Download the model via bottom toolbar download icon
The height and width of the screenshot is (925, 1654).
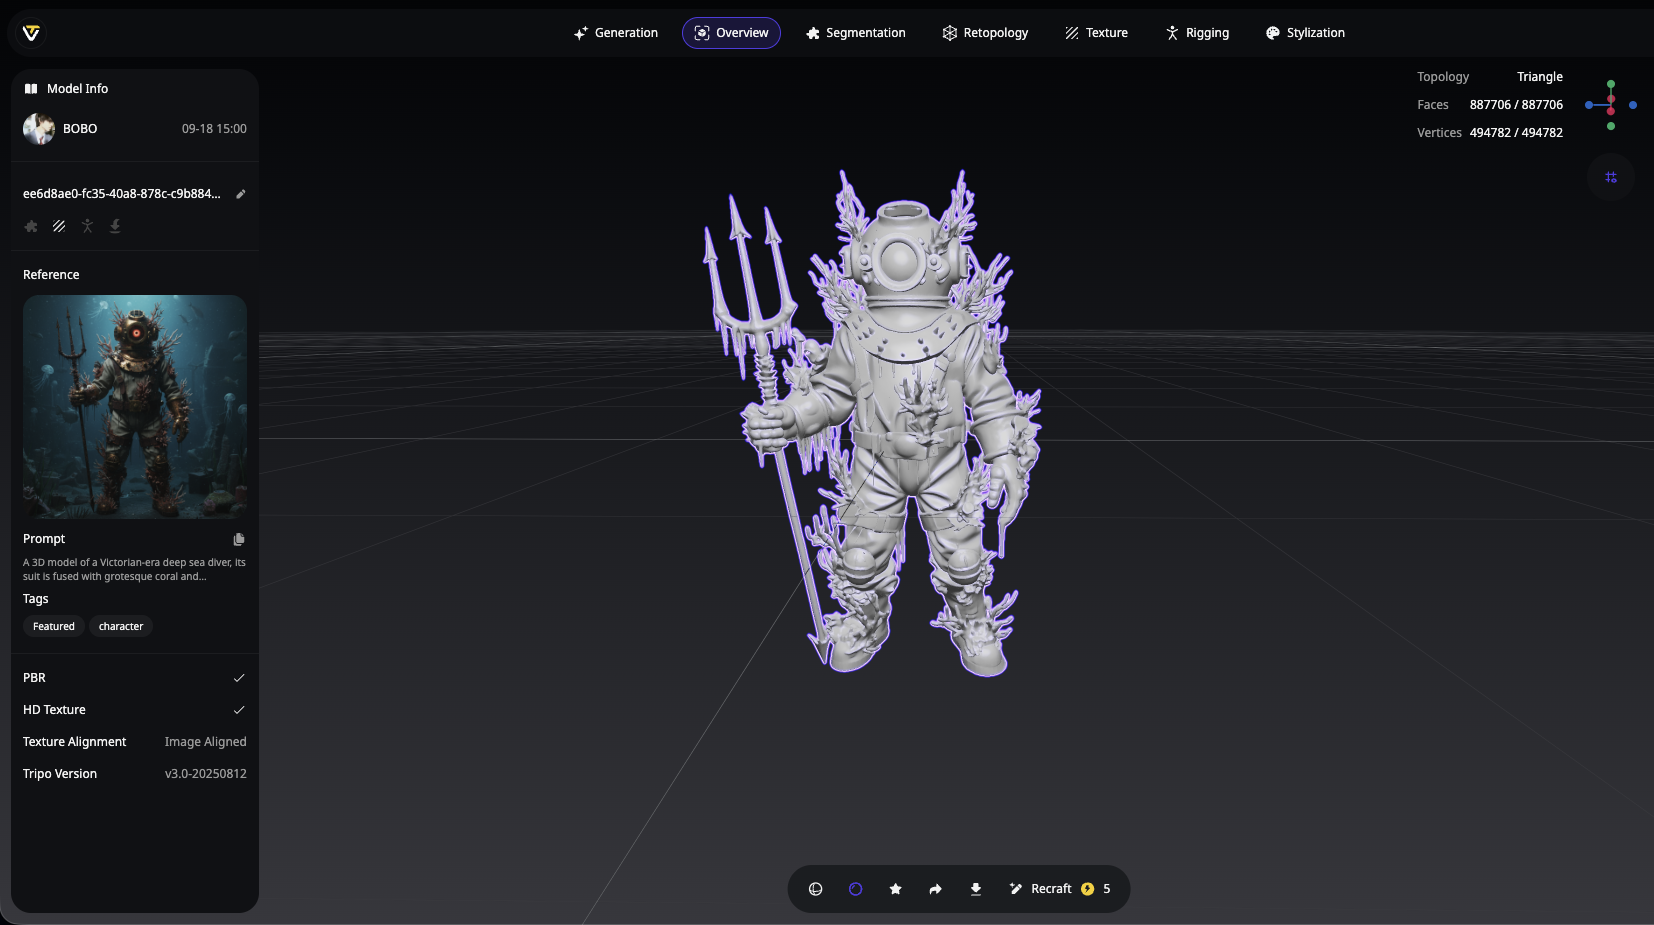pyautogui.click(x=975, y=889)
